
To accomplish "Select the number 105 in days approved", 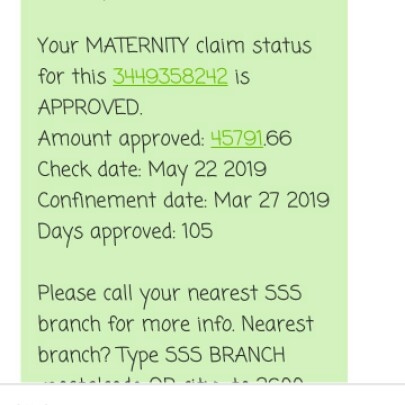I will pyautogui.click(x=198, y=231).
